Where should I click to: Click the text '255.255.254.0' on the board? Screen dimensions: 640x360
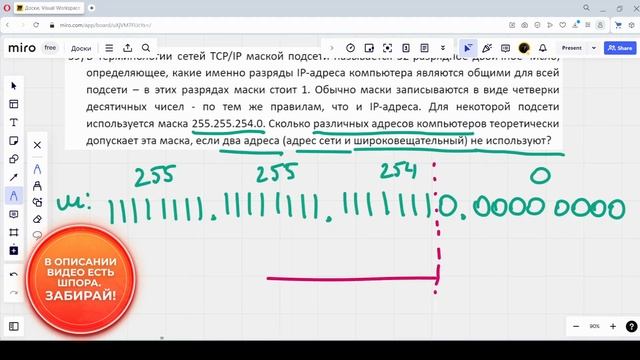coord(228,123)
